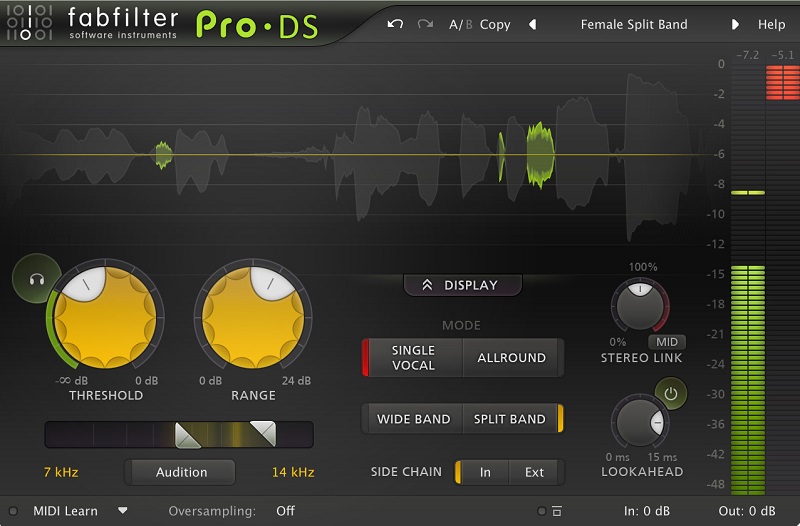Image resolution: width=800 pixels, height=526 pixels.
Task: Click the FabFilter logo icon
Action: coord(29,22)
